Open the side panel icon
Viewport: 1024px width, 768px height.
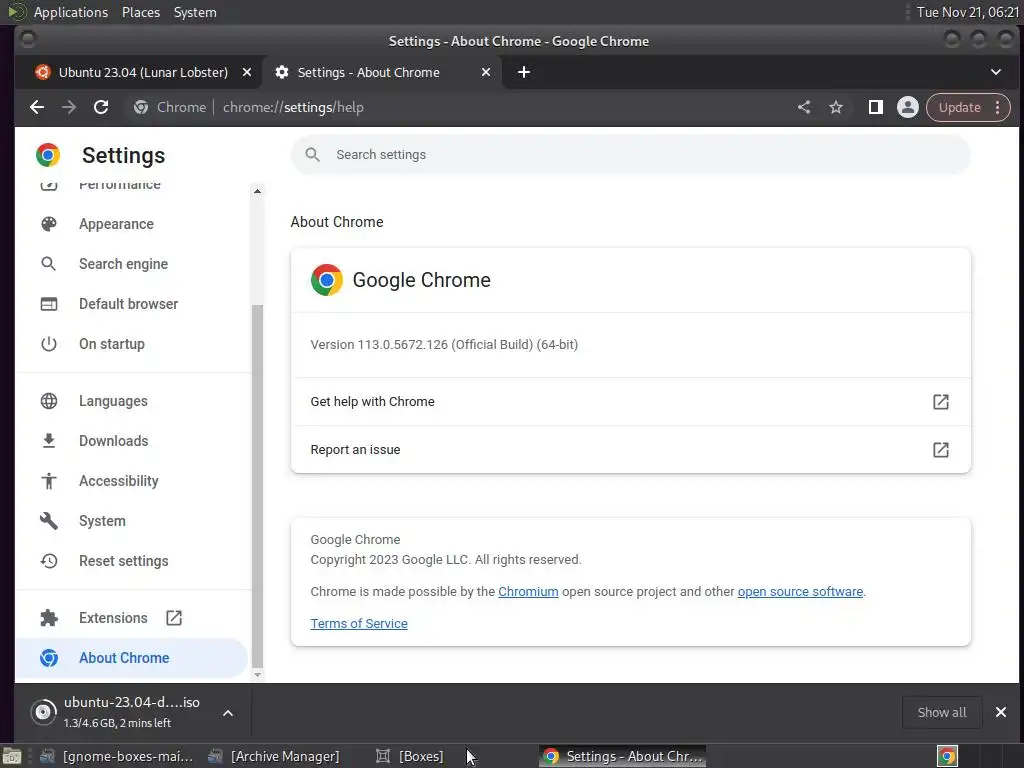click(x=876, y=107)
